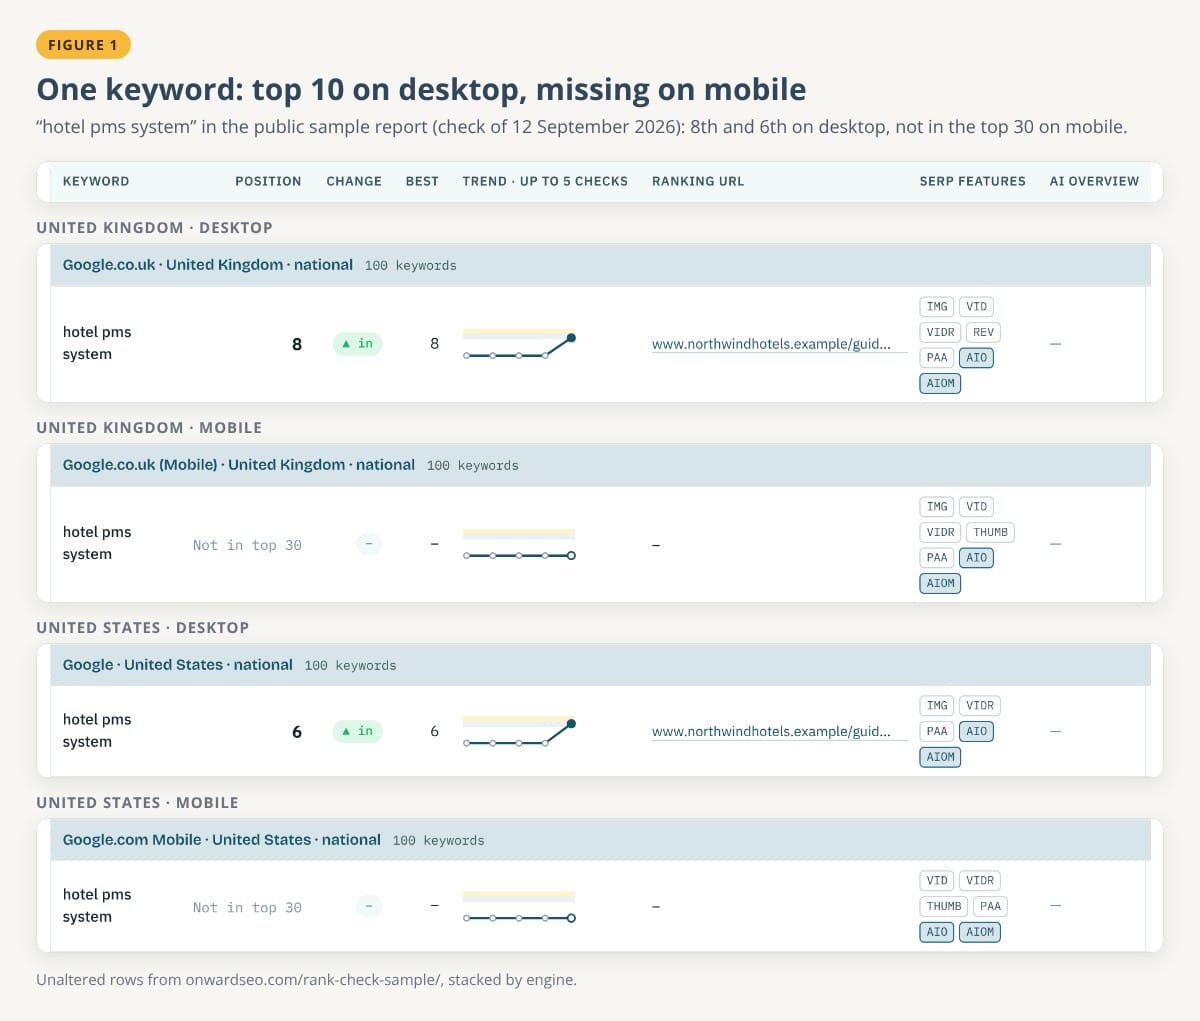
Task: Click the trend sparkline in the UK mobile row
Action: pos(519,545)
